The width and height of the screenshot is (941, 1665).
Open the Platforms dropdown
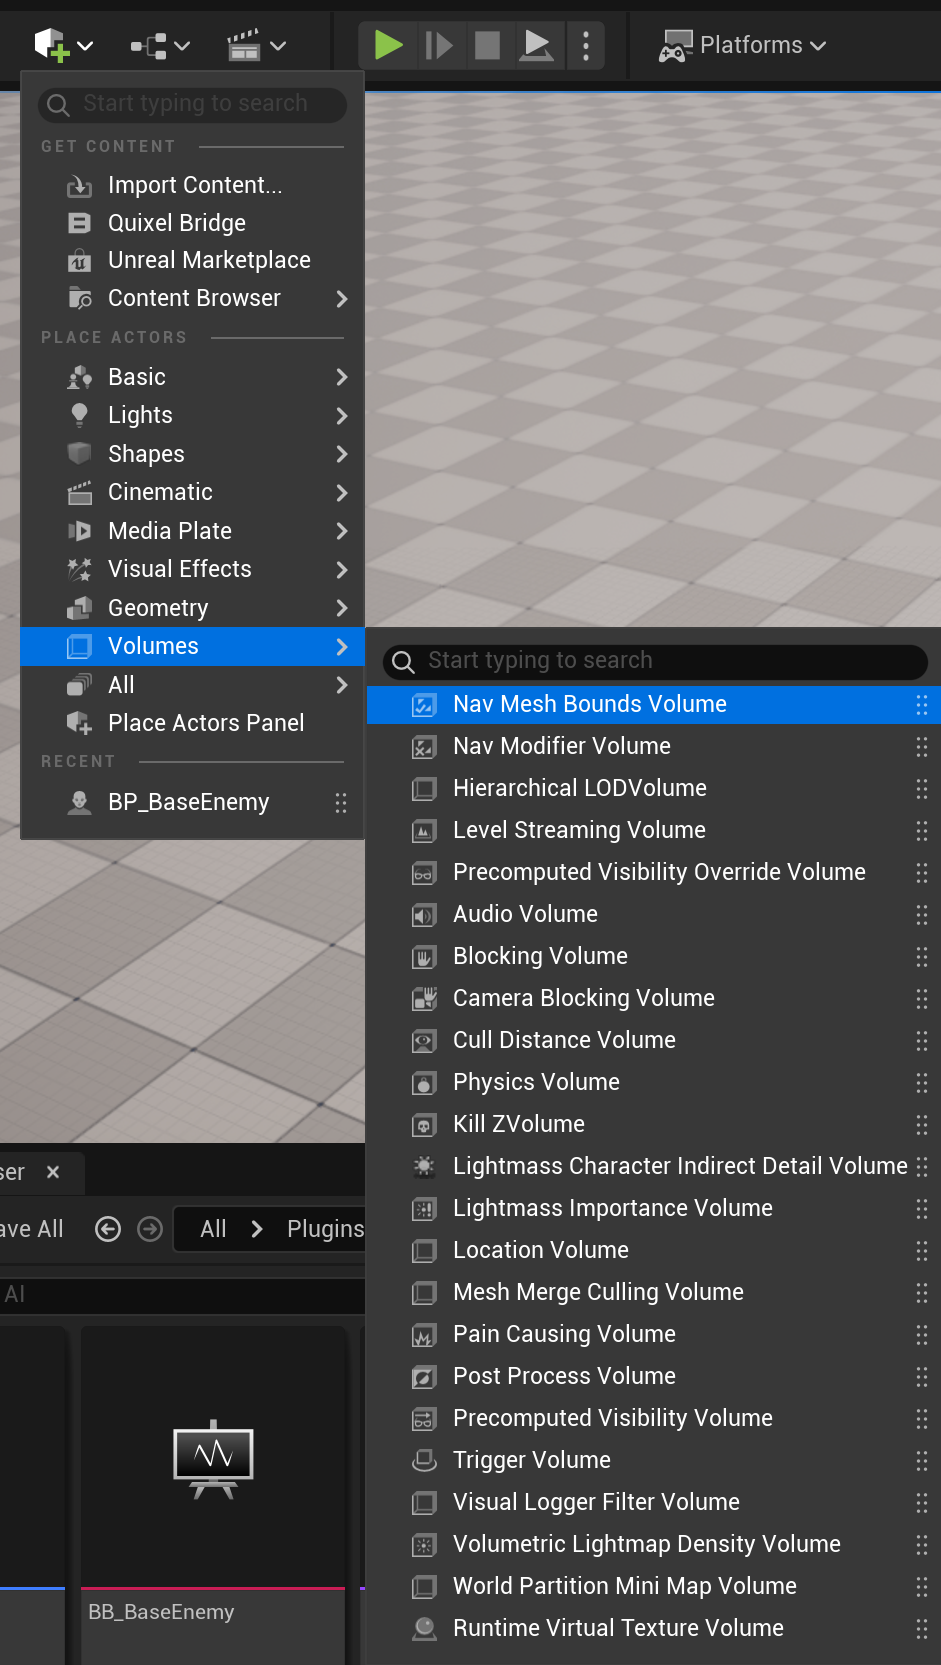tap(742, 45)
